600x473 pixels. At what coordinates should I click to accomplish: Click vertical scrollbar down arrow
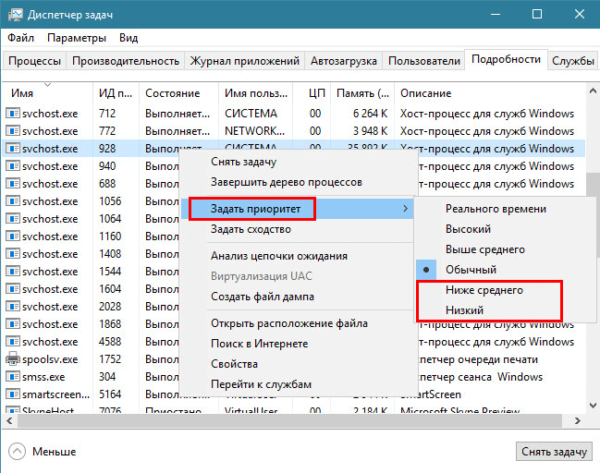[592, 405]
